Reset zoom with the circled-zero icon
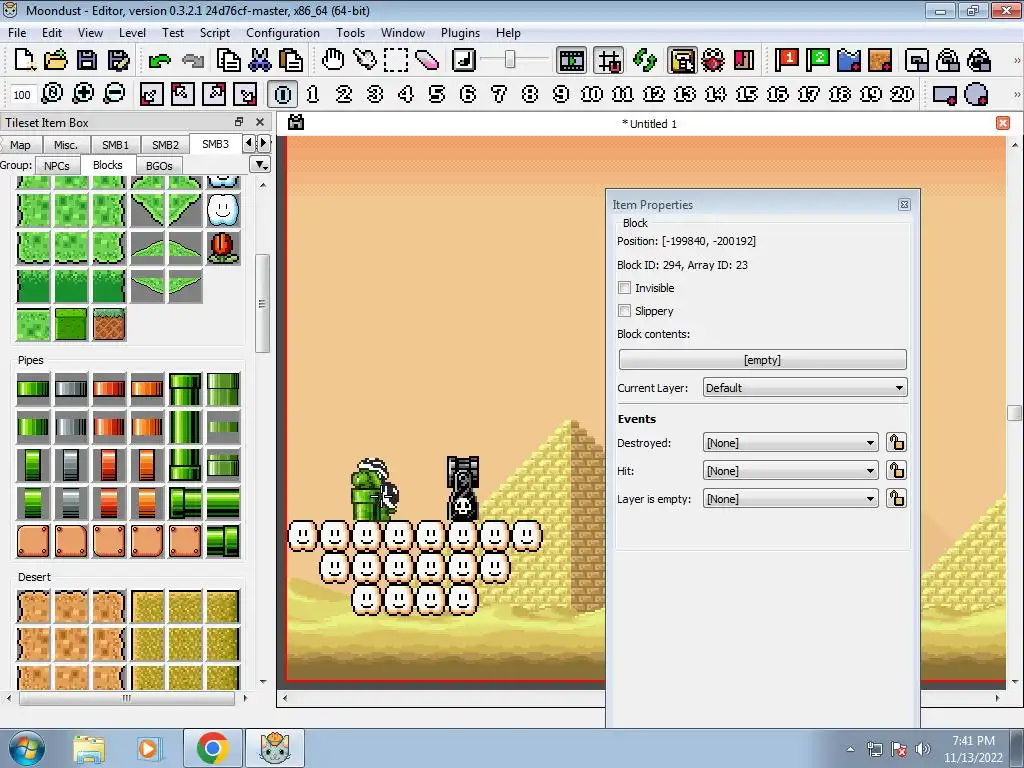 click(52, 94)
